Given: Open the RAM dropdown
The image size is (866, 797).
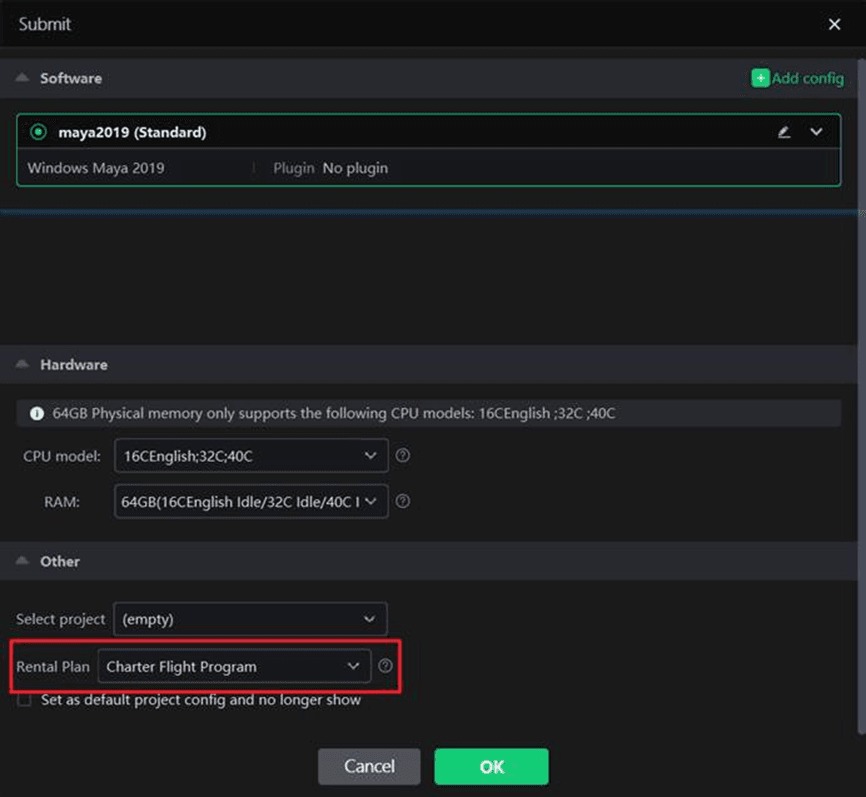Looking at the screenshot, I should click(250, 502).
